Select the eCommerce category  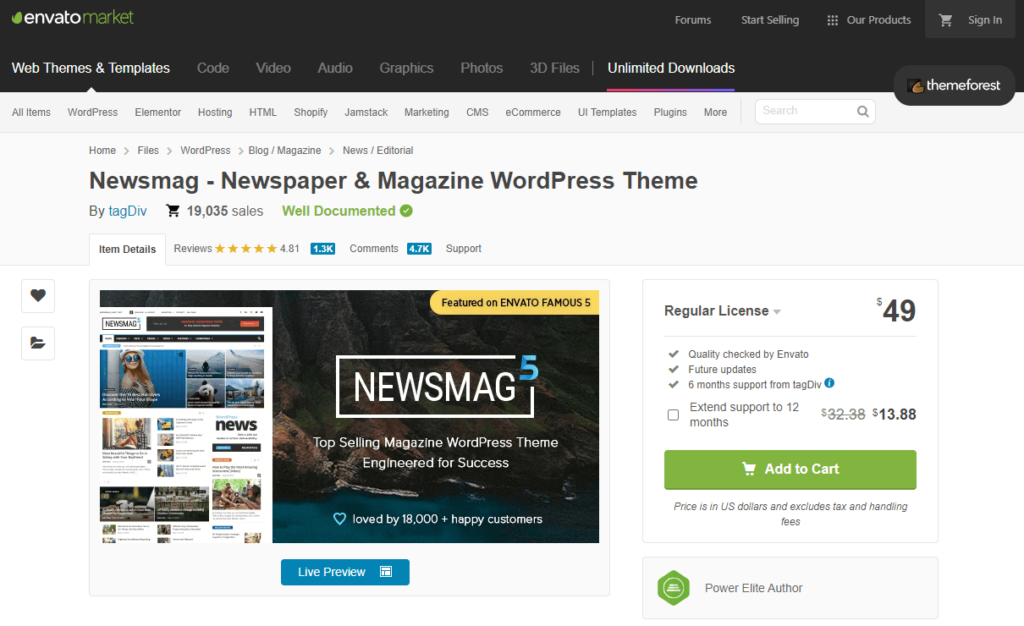(x=533, y=112)
